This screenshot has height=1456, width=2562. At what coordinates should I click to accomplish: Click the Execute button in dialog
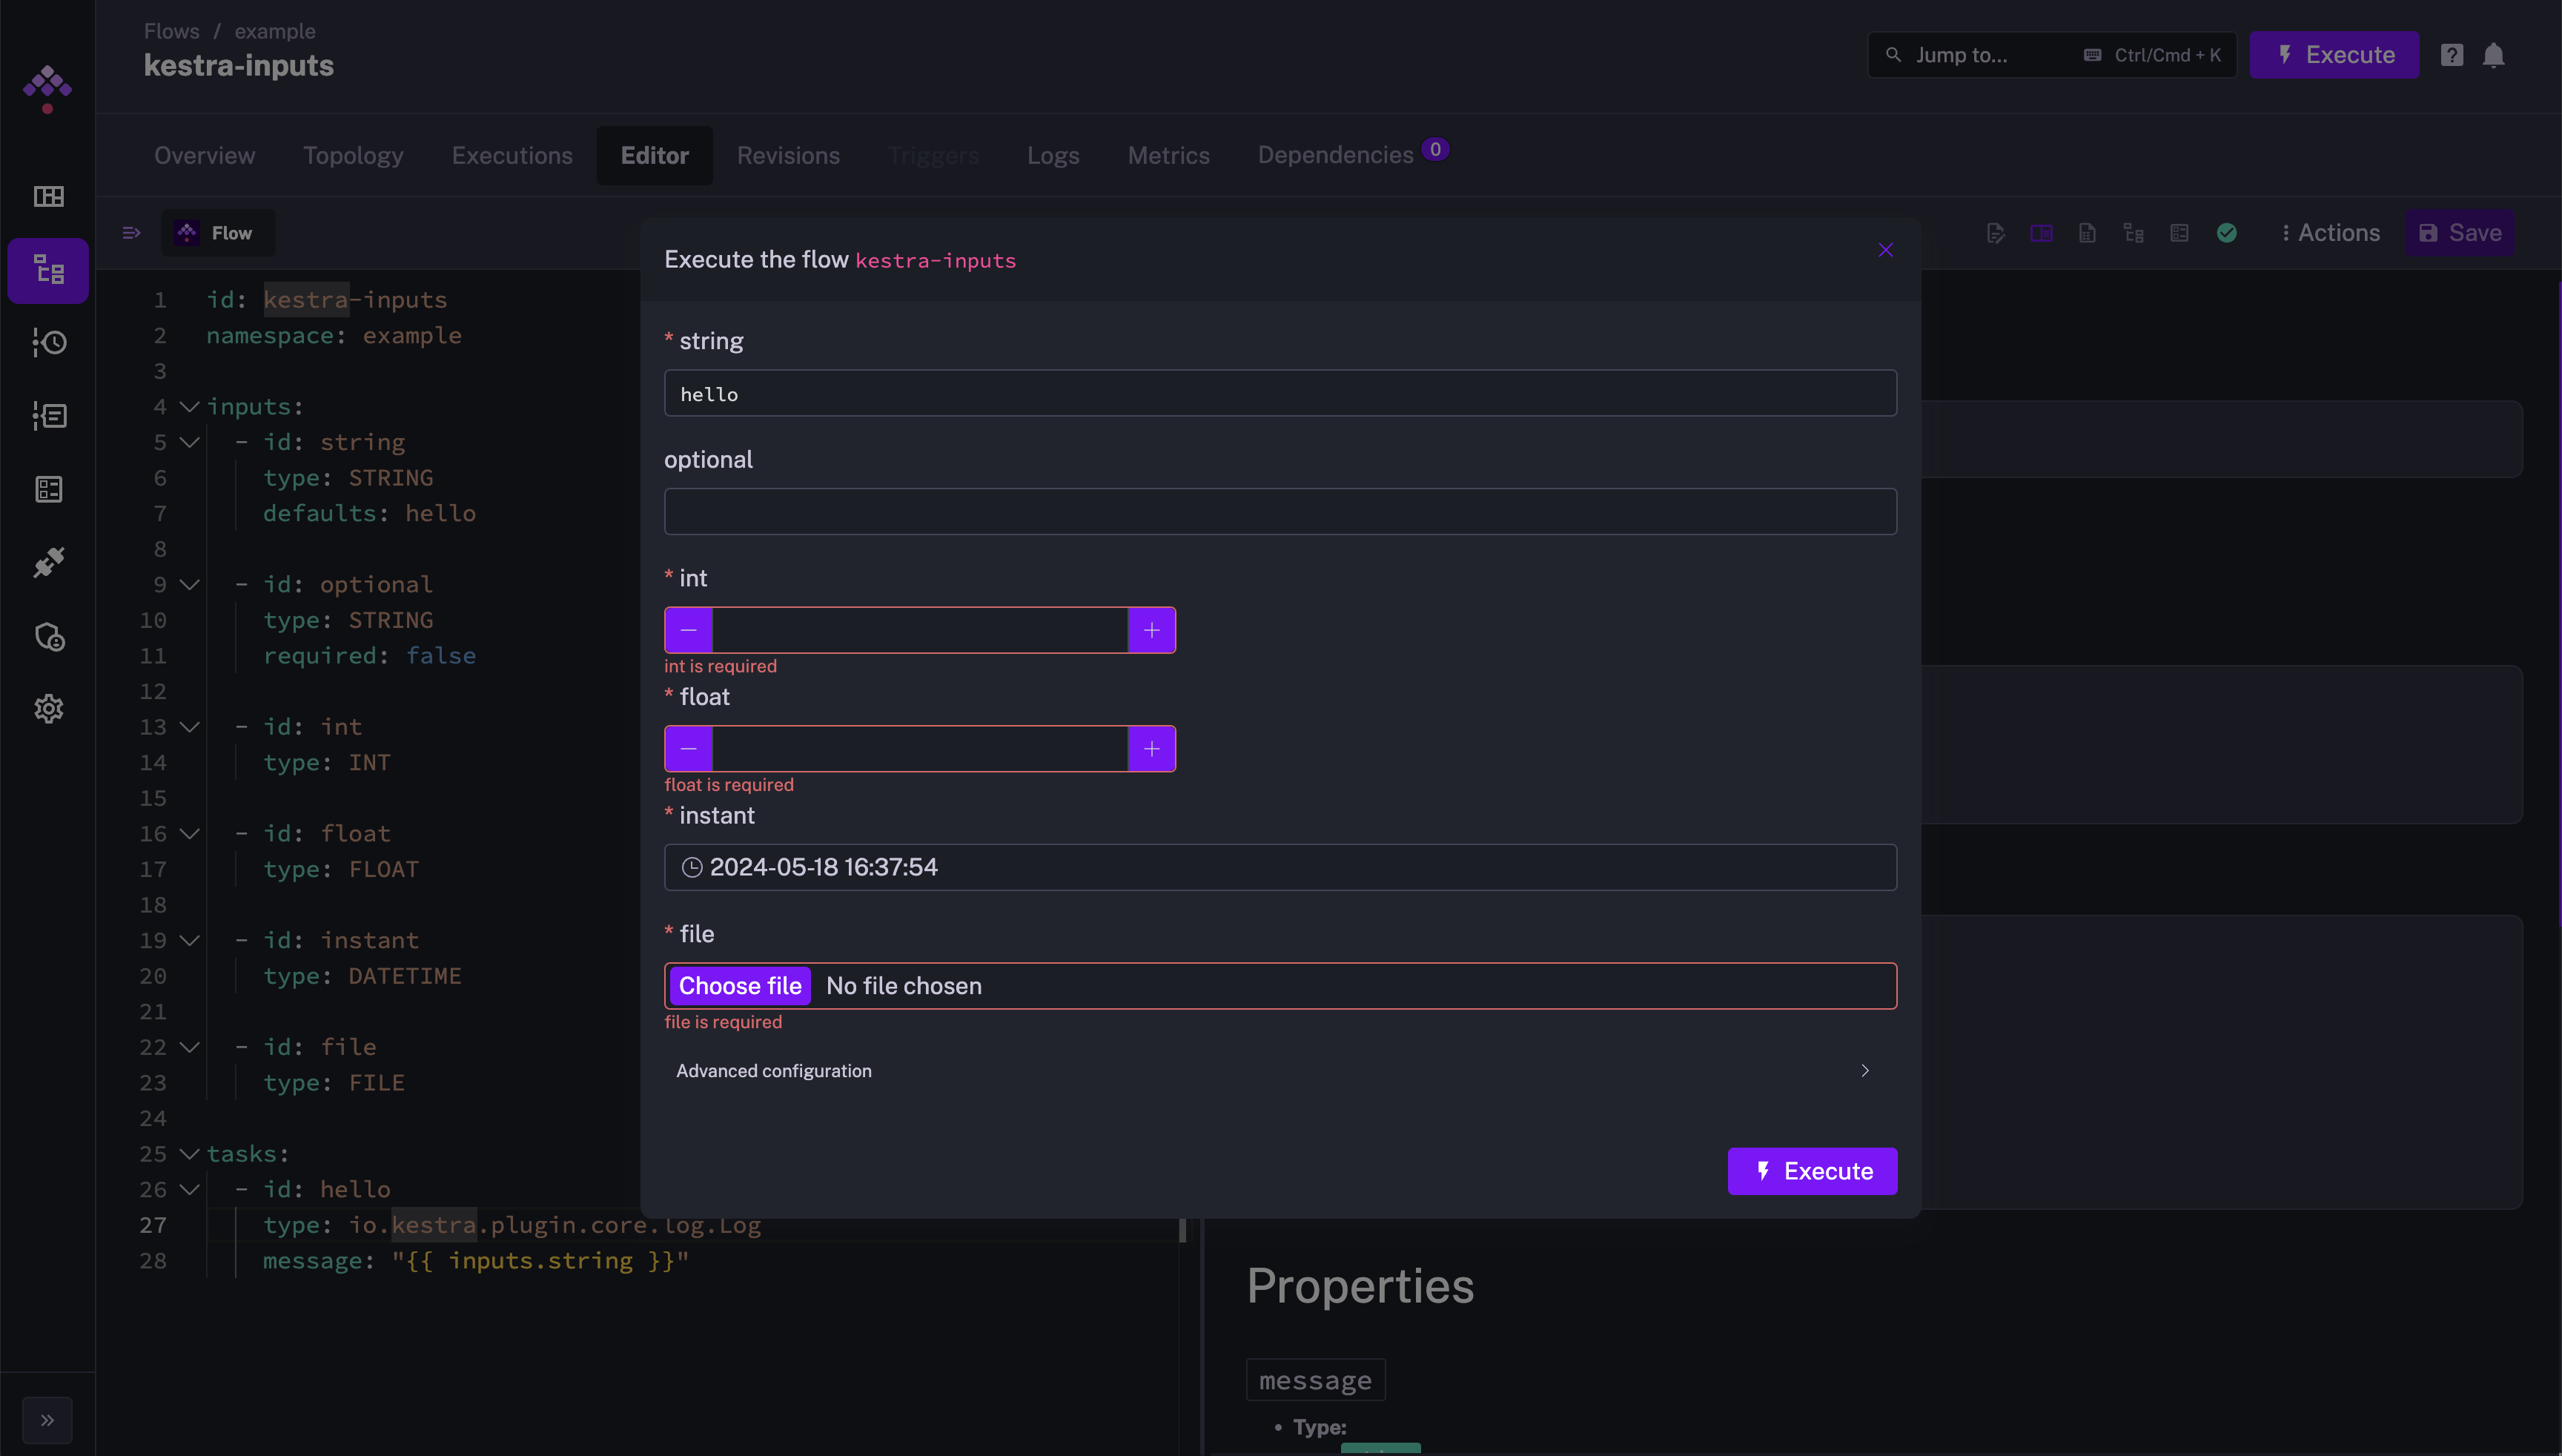pos(1813,1171)
